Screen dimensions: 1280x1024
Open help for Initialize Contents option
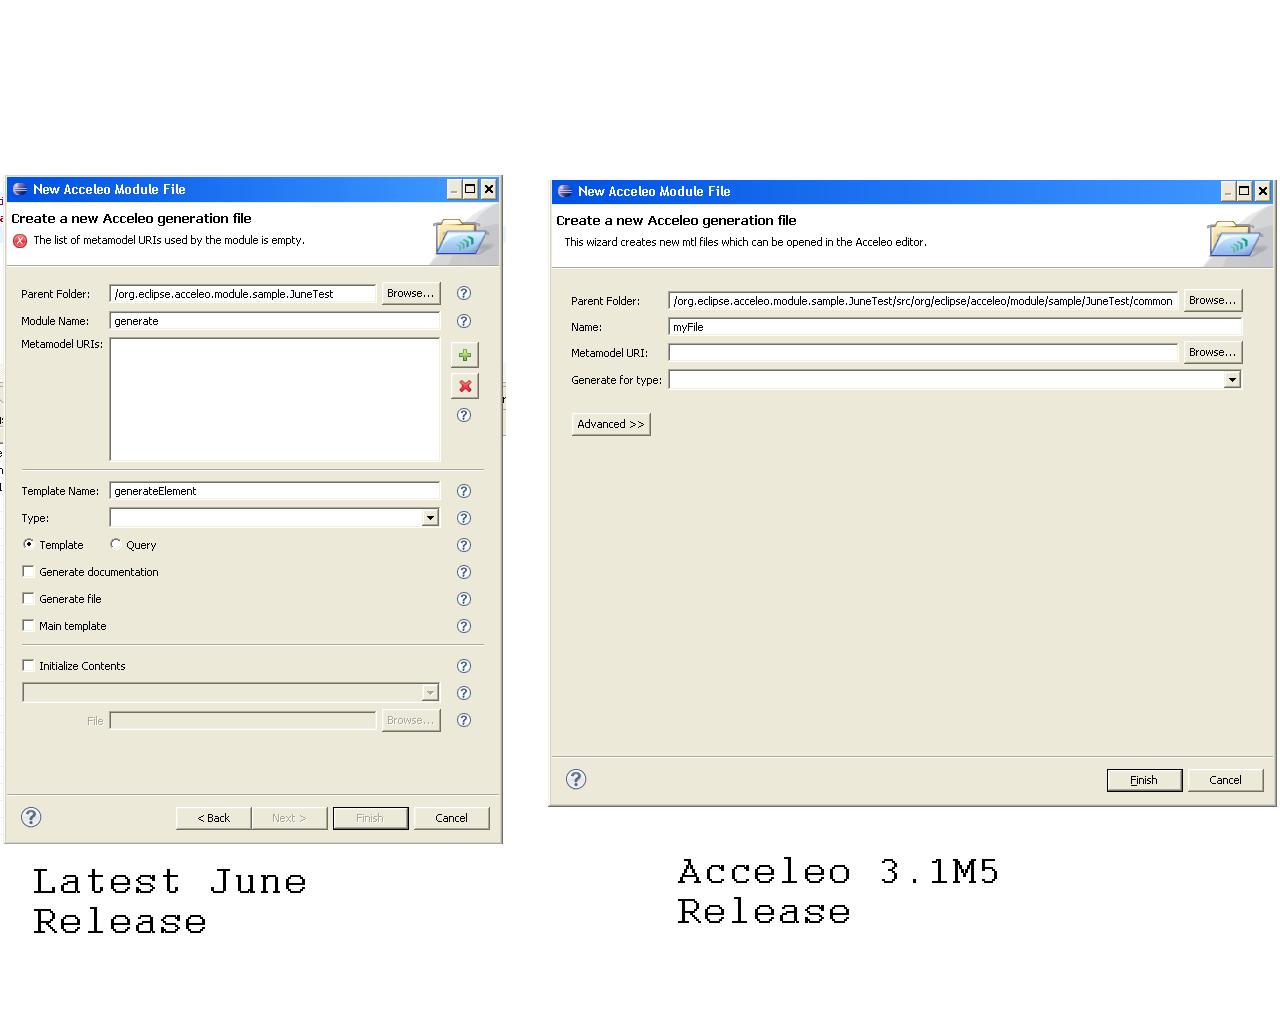click(x=464, y=666)
